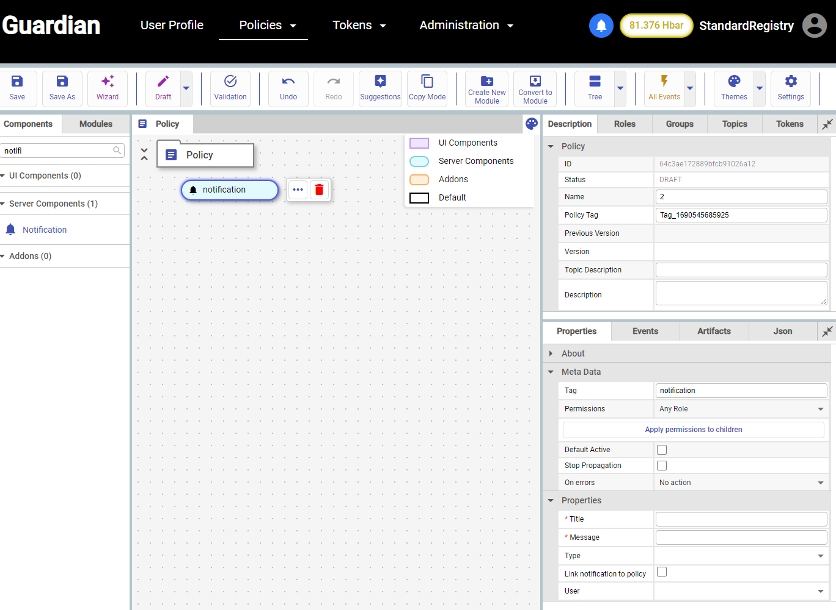Open the notifications bell in header
Viewport: 836px width, 610px height.
[601, 26]
